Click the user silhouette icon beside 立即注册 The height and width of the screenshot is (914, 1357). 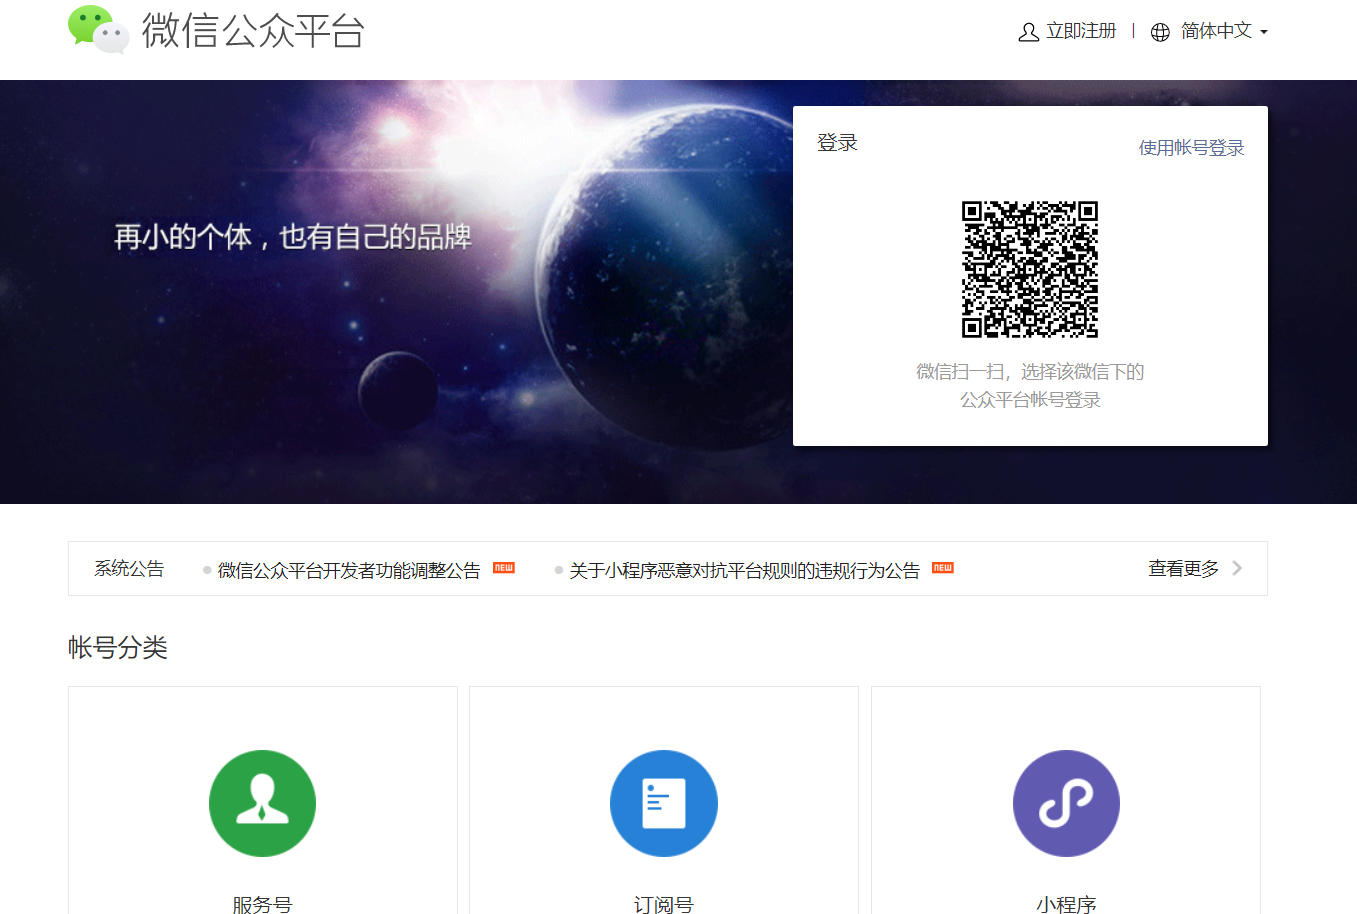(x=1028, y=32)
